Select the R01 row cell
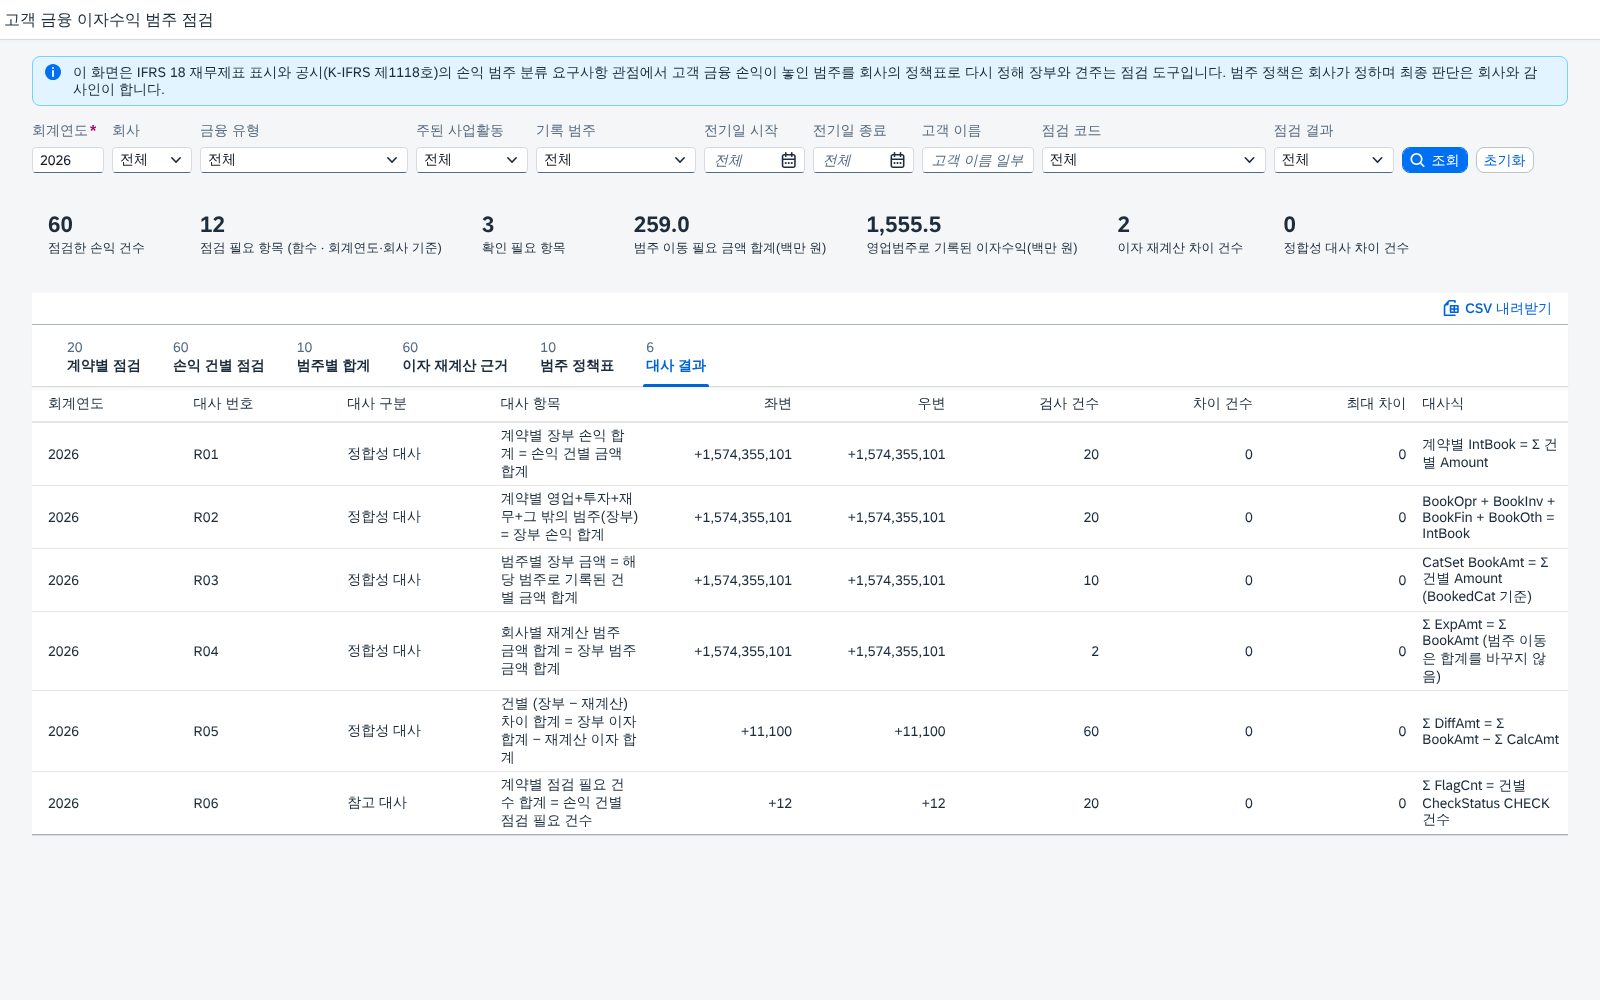 (206, 454)
